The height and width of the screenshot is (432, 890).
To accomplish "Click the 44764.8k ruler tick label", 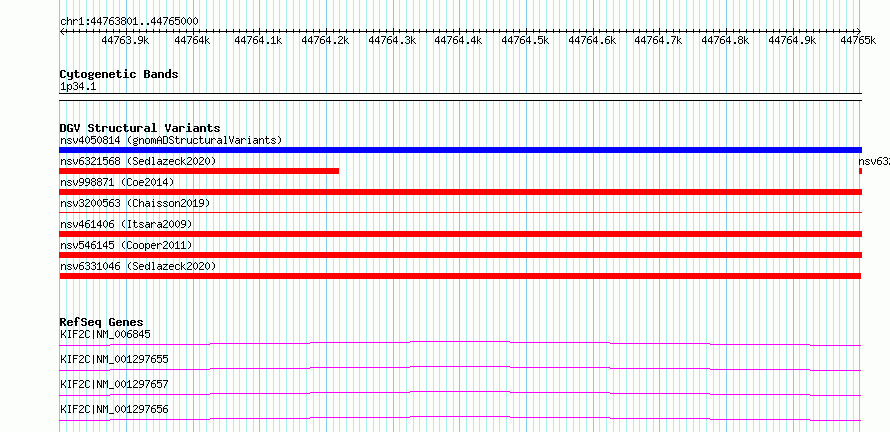I will 725,40.
